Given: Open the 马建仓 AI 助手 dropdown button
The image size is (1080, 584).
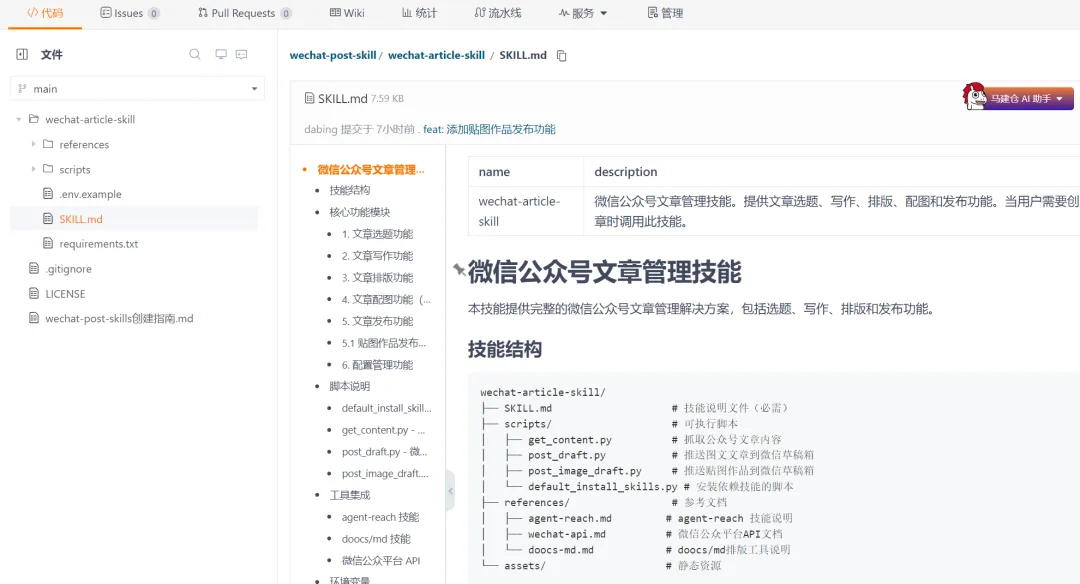Looking at the screenshot, I should pyautogui.click(x=1027, y=99).
